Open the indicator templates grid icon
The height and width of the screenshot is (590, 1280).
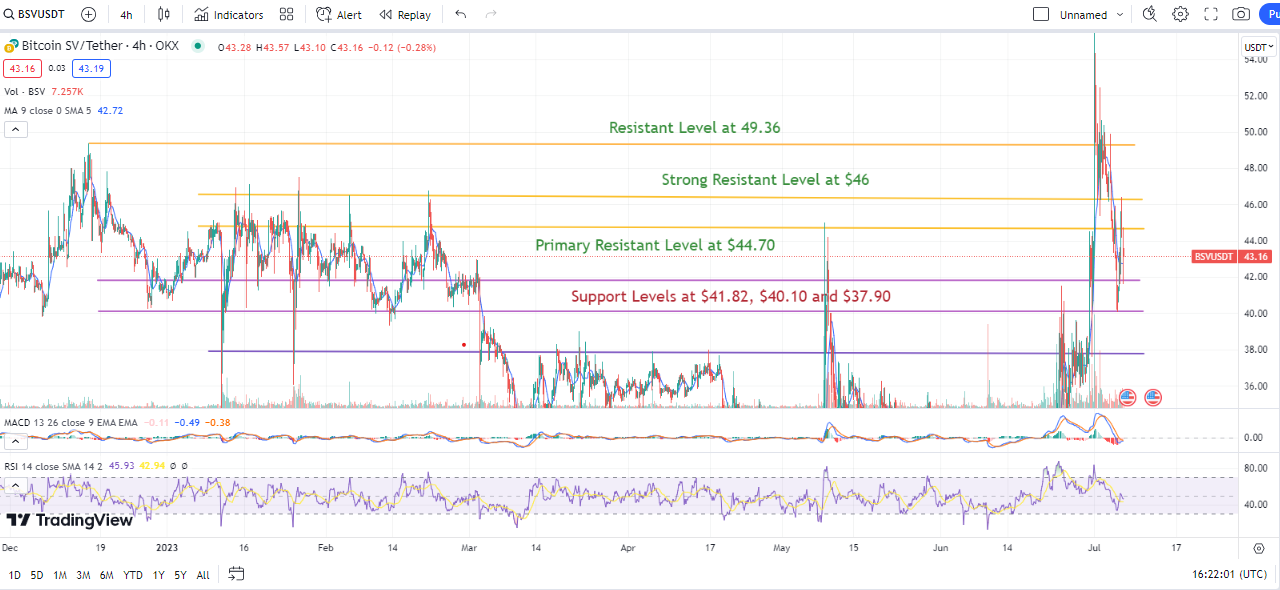pyautogui.click(x=287, y=14)
